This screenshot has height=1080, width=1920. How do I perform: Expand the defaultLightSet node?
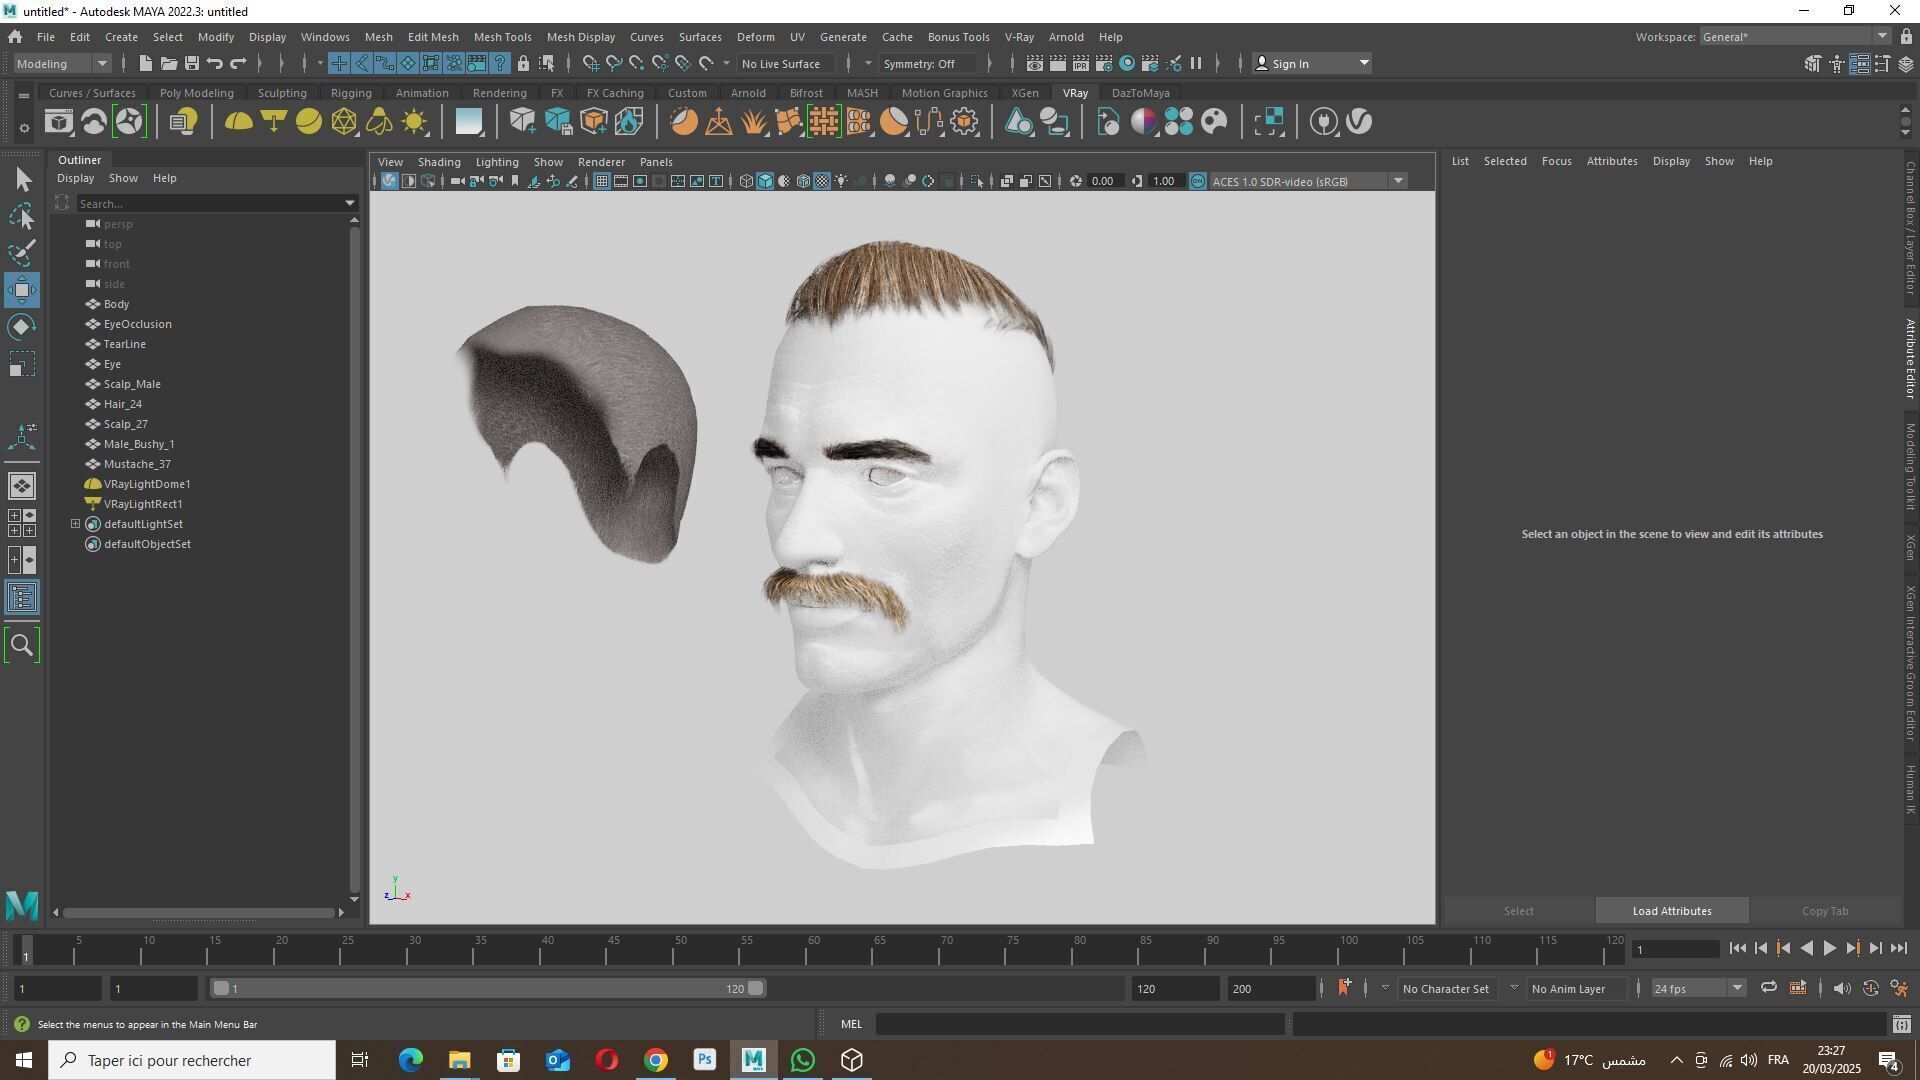75,524
